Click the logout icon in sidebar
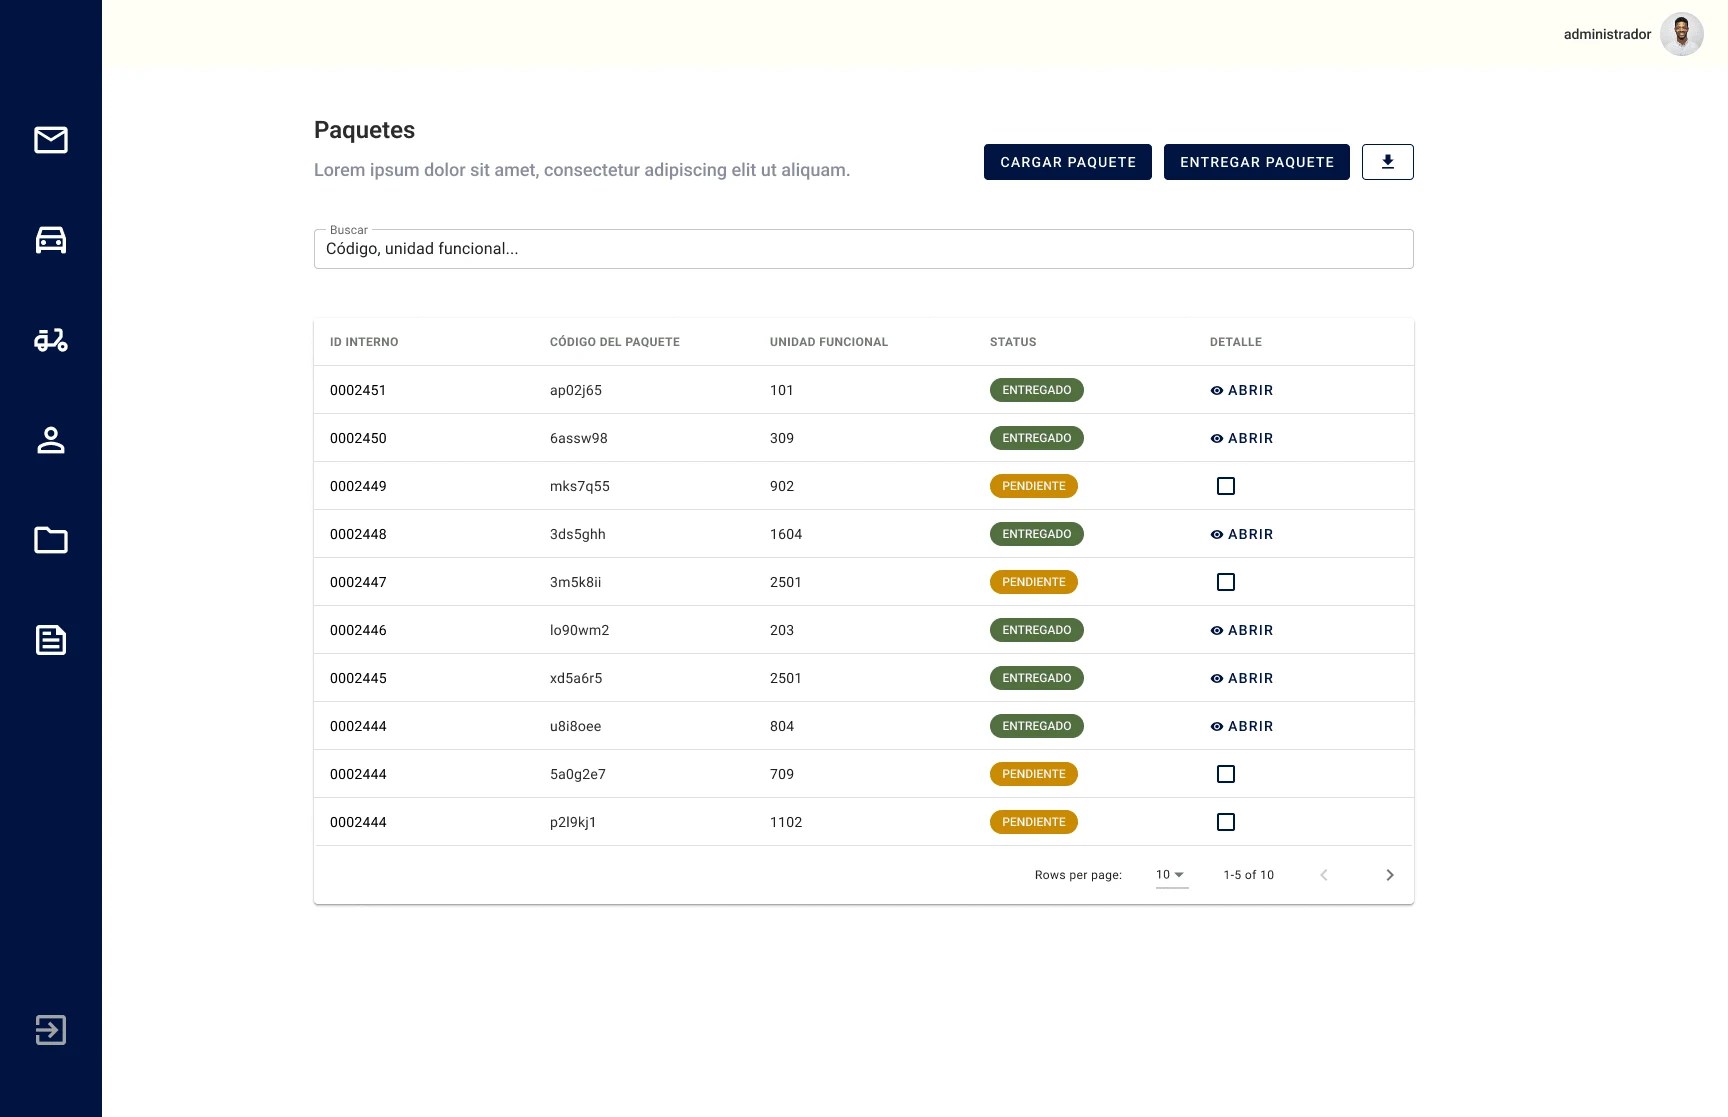Viewport: 1728px width, 1117px height. (51, 1030)
